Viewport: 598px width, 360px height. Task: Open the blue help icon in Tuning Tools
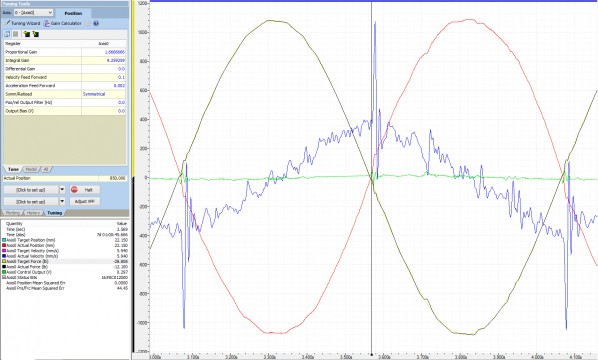tap(96, 23)
